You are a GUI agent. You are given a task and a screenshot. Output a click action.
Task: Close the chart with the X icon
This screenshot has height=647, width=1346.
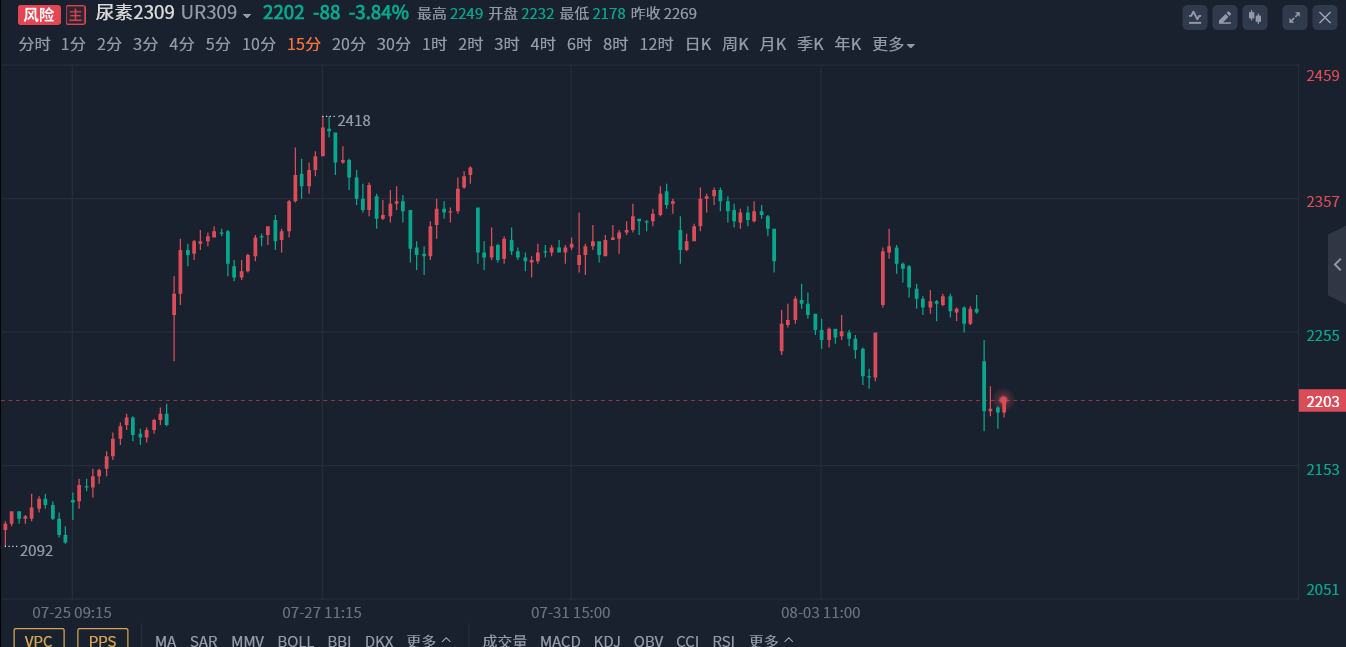[1325, 17]
